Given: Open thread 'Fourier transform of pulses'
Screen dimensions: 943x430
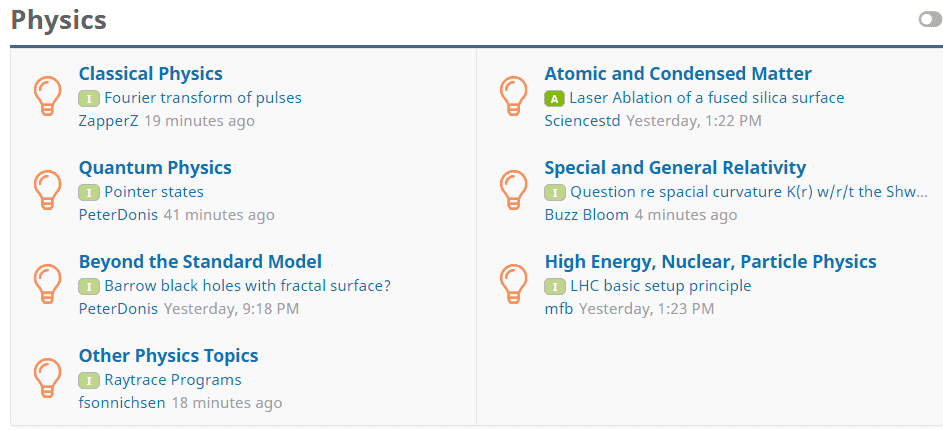Looking at the screenshot, I should coord(202,98).
